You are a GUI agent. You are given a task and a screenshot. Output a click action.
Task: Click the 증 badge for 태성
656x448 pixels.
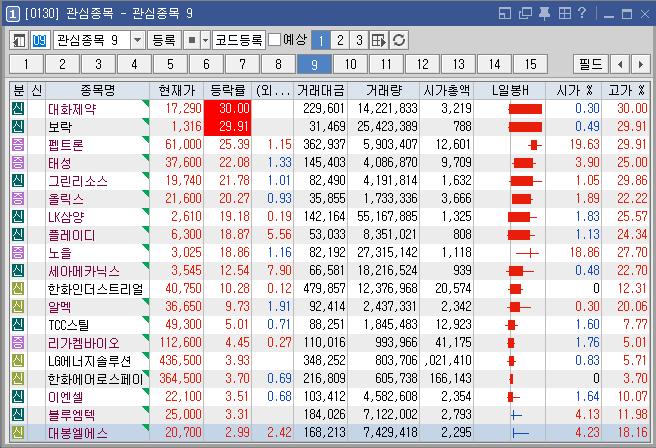pos(18,163)
